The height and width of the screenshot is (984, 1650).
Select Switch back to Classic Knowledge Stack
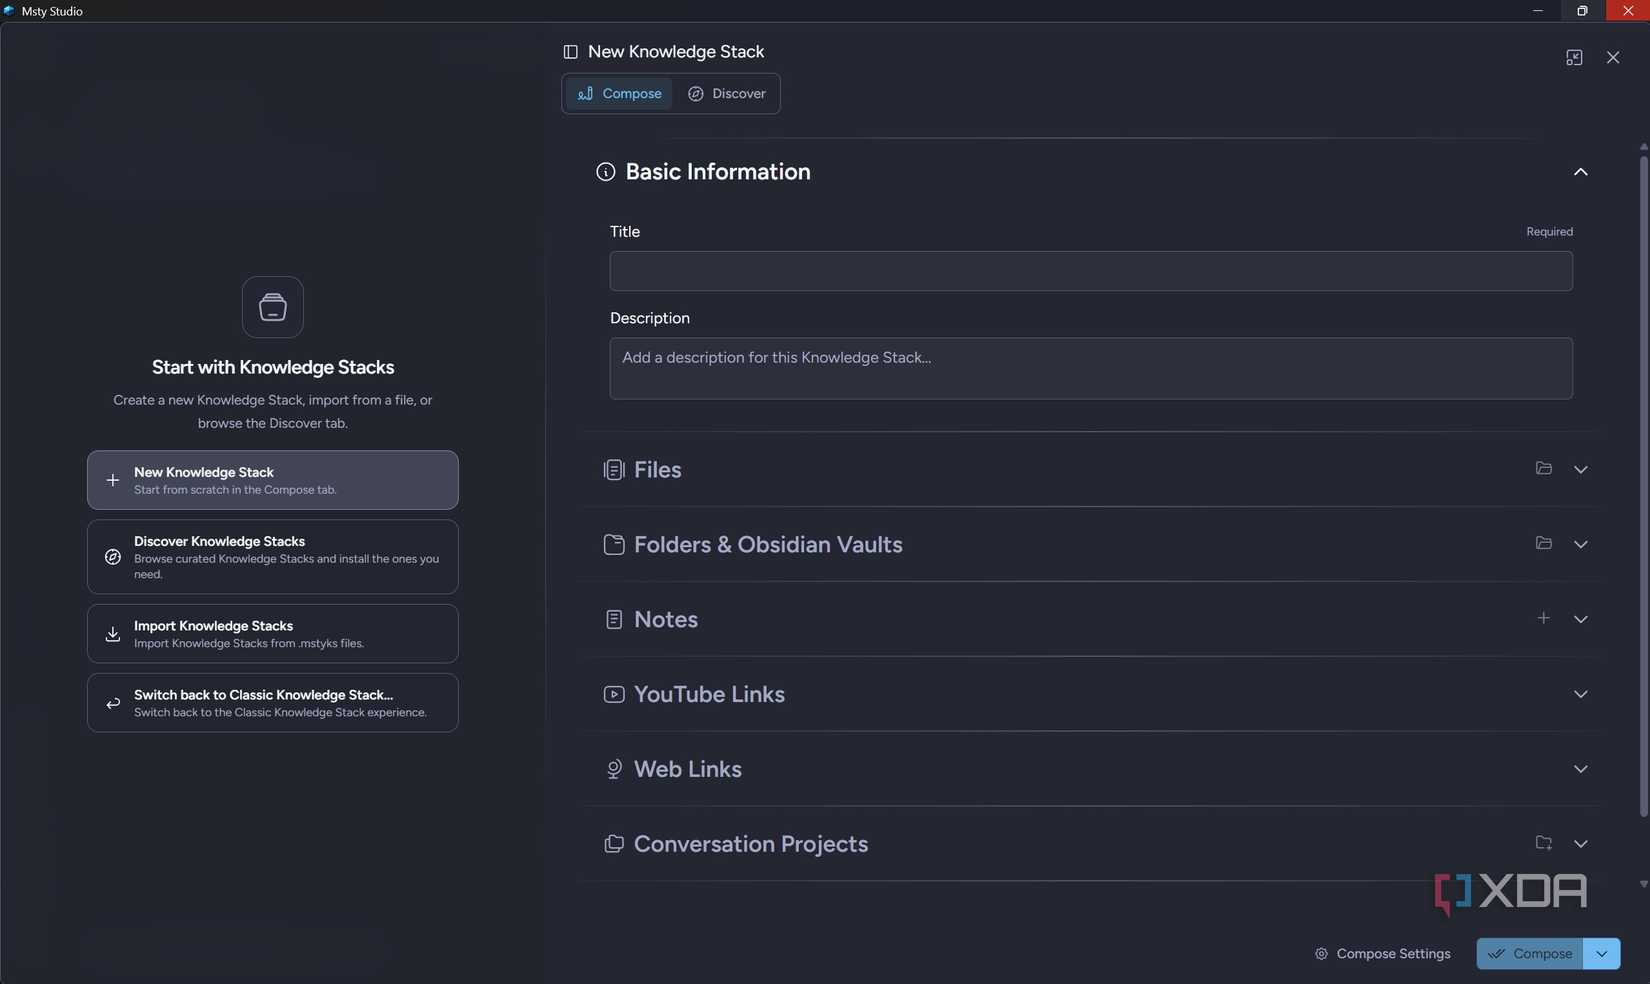click(272, 703)
